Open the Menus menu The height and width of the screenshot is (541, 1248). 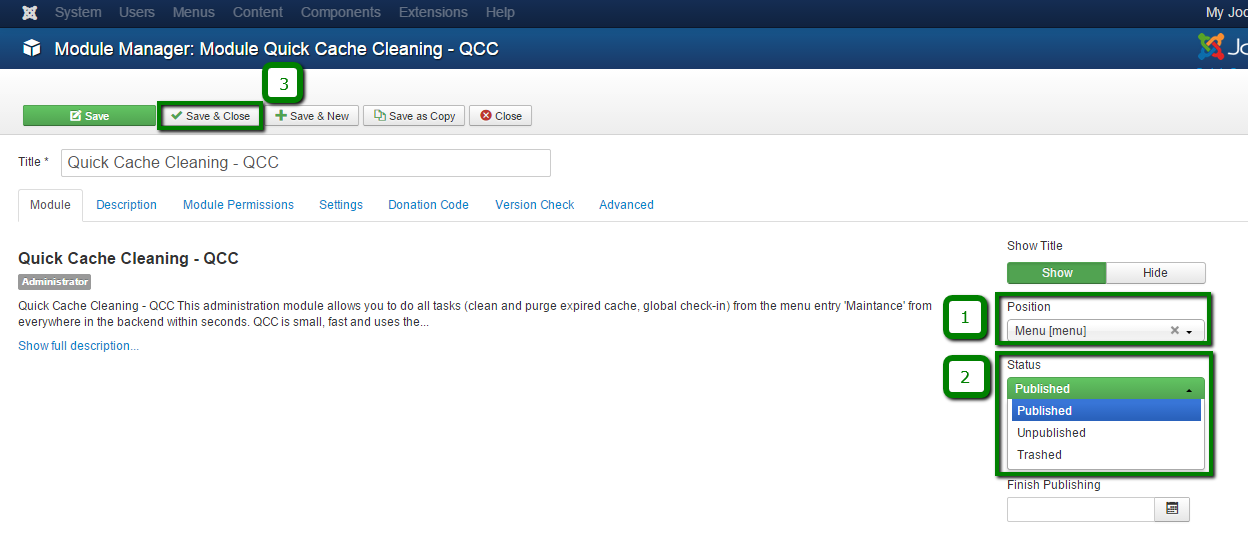point(194,13)
